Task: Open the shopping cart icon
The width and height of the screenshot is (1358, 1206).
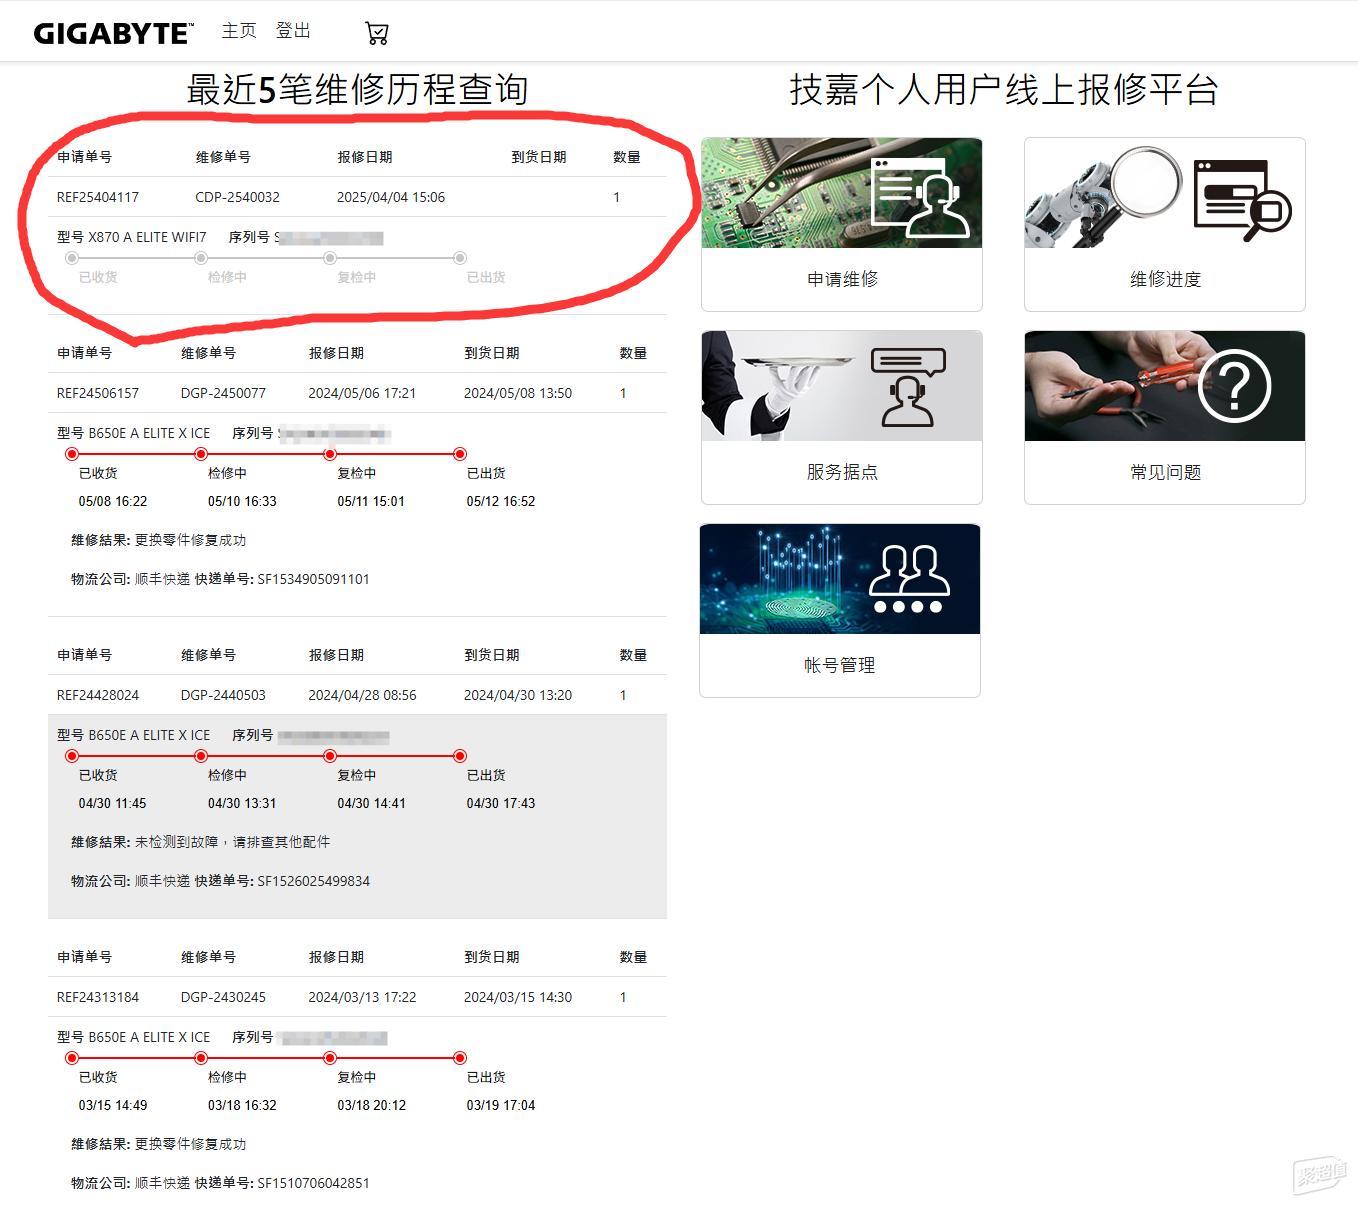Action: (377, 33)
